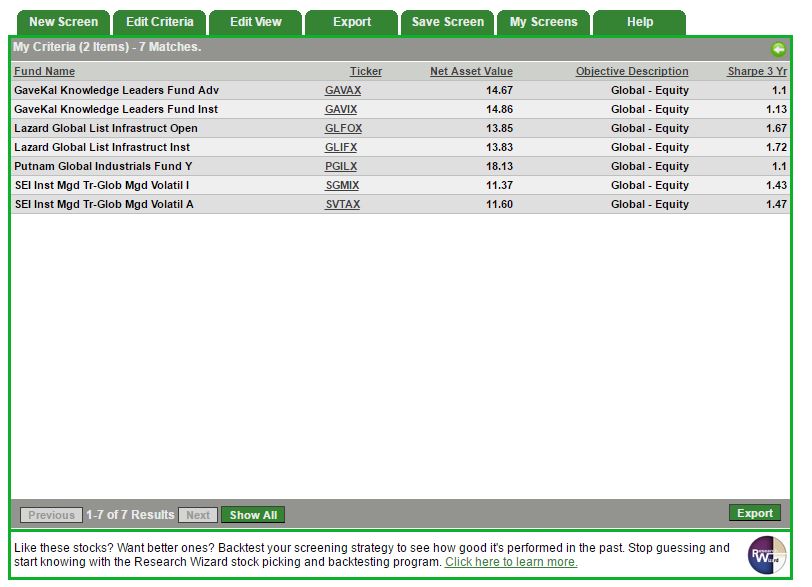Click the Next page button
The width and height of the screenshot is (812, 587).
pos(198,515)
